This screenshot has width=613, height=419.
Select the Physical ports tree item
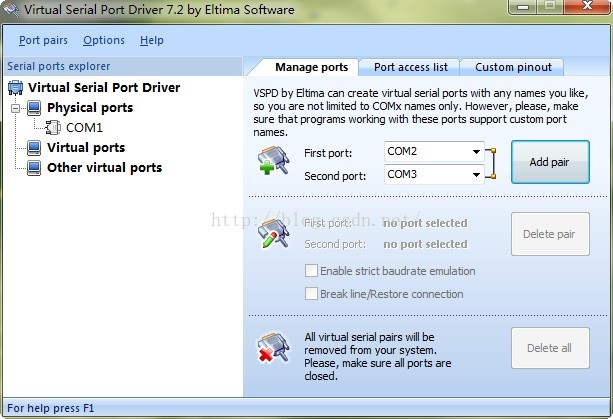(x=90, y=108)
